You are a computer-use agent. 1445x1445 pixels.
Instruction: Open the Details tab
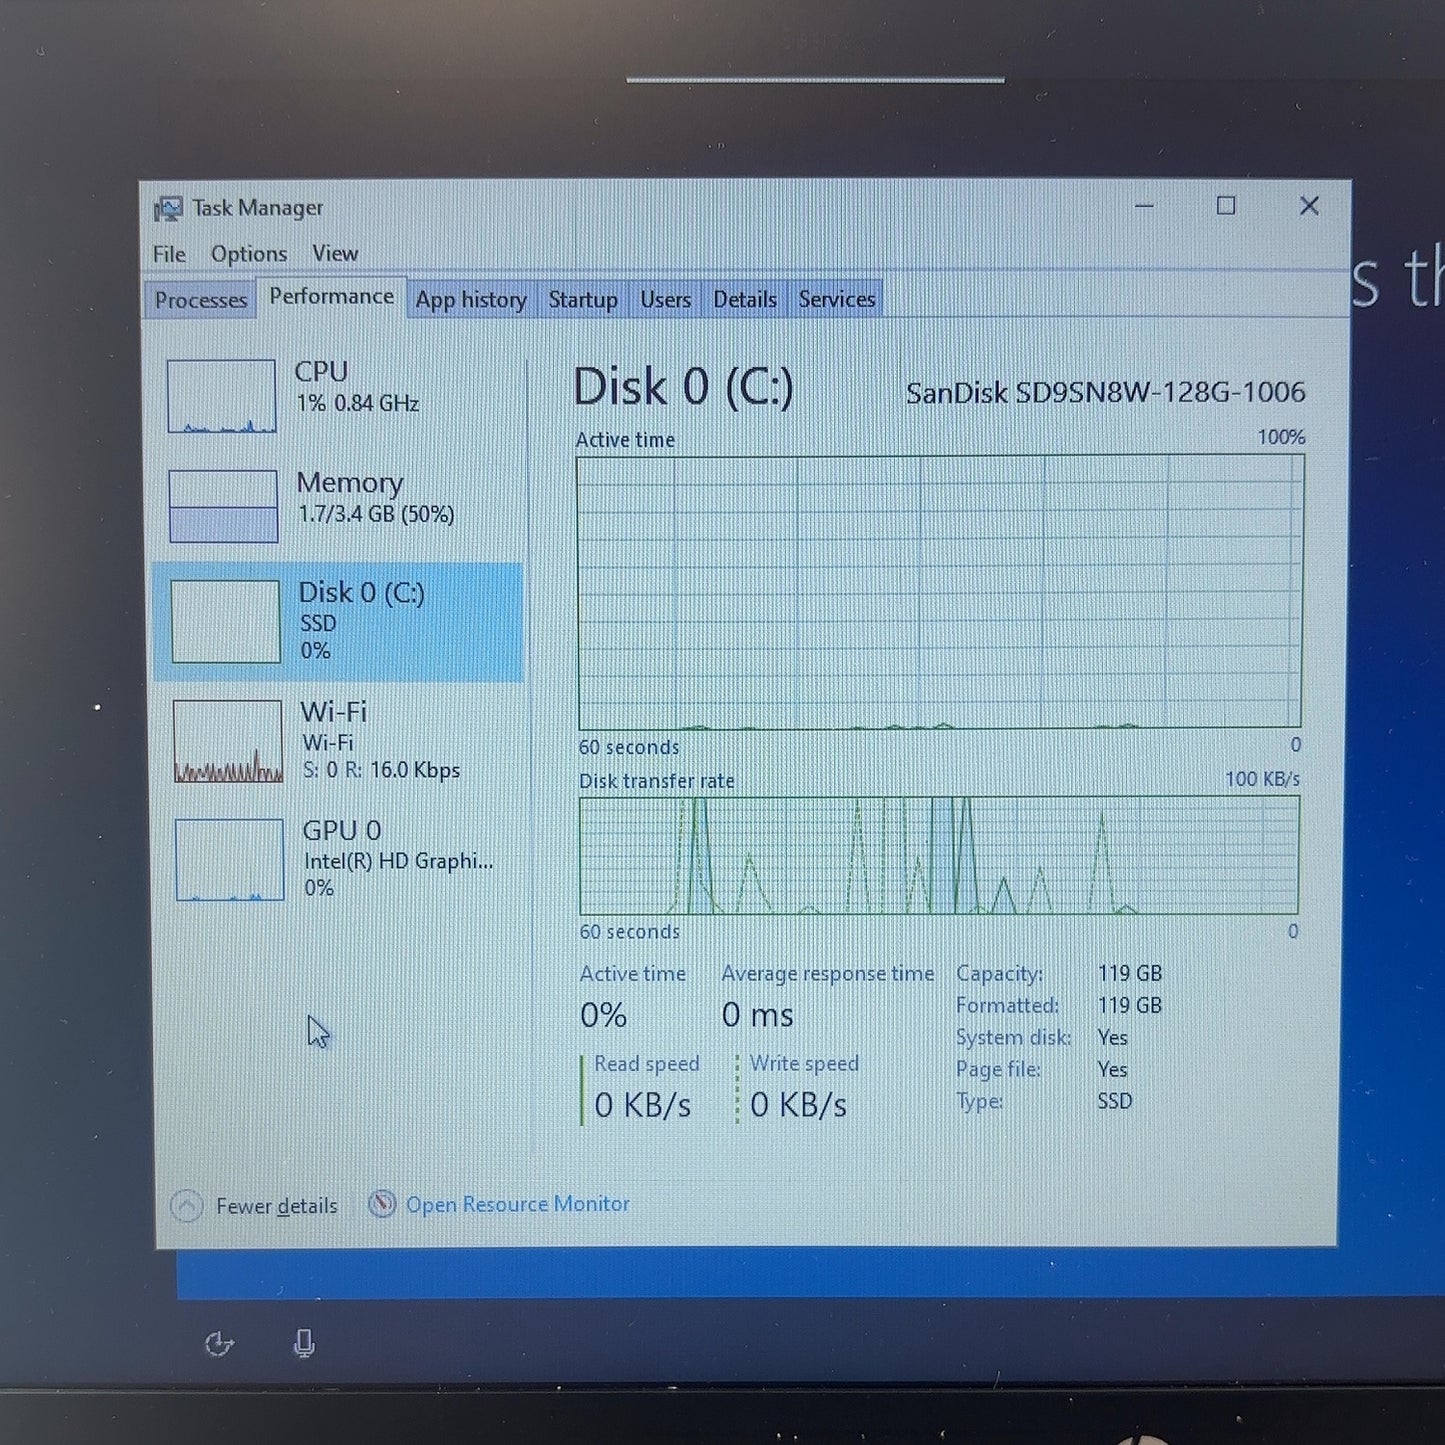pyautogui.click(x=745, y=299)
